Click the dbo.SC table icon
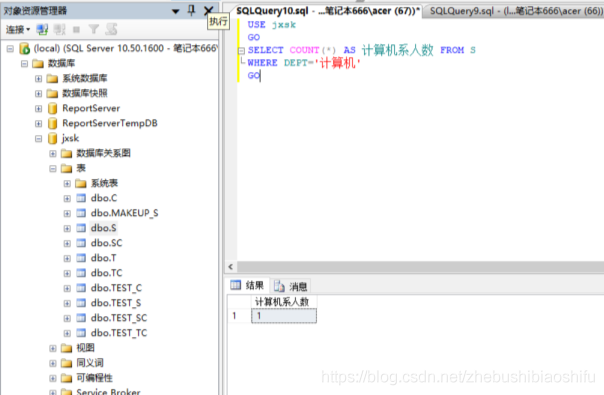Image resolution: width=604 pixels, height=395 pixels. [81, 243]
